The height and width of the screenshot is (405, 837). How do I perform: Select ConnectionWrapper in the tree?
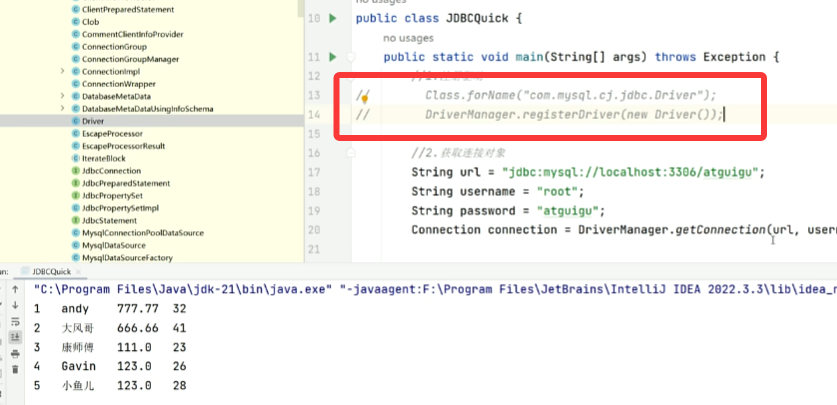(119, 84)
